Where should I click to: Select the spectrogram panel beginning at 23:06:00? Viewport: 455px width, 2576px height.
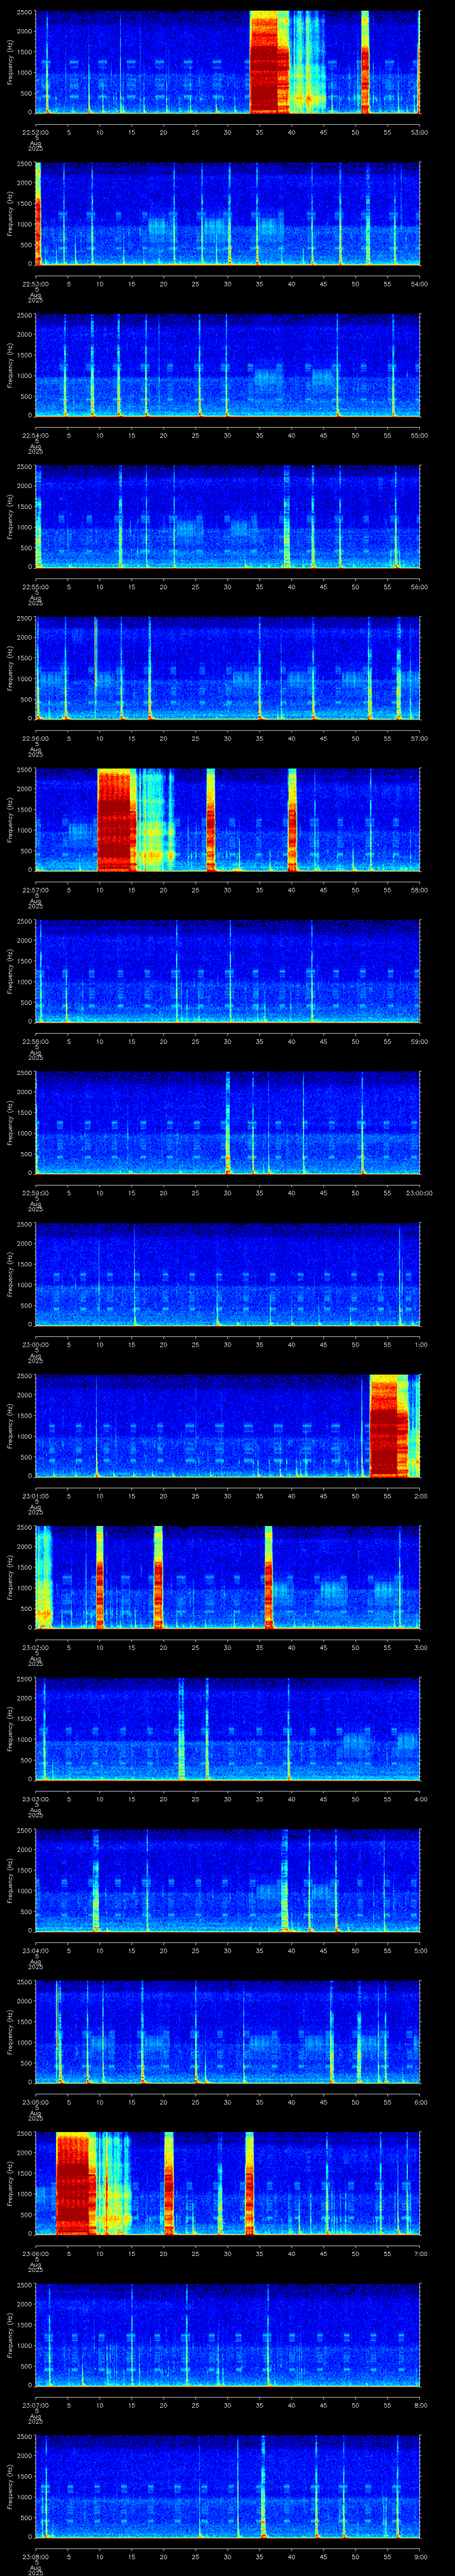[x=227, y=2183]
